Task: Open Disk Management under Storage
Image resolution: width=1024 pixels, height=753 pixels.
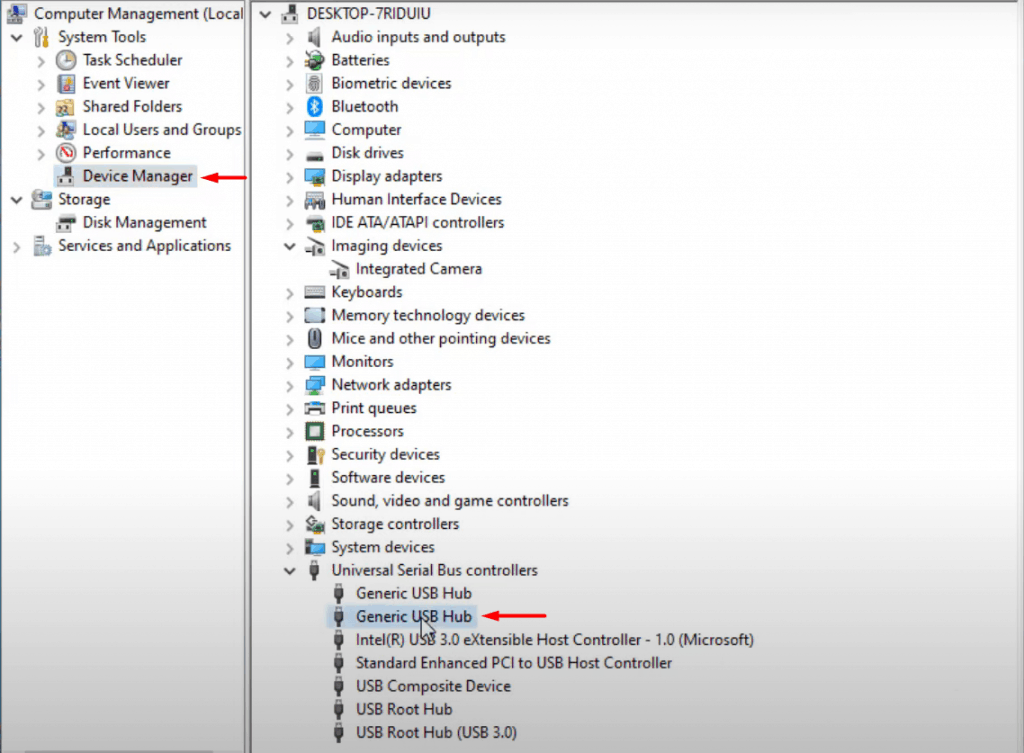Action: point(144,223)
